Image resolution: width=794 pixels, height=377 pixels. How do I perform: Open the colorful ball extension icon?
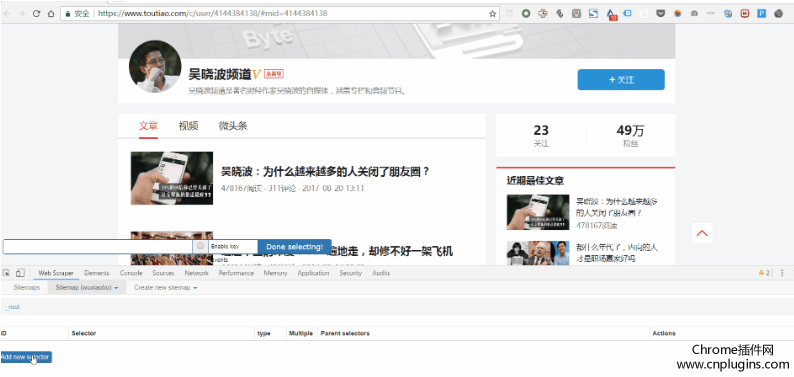[x=678, y=14]
